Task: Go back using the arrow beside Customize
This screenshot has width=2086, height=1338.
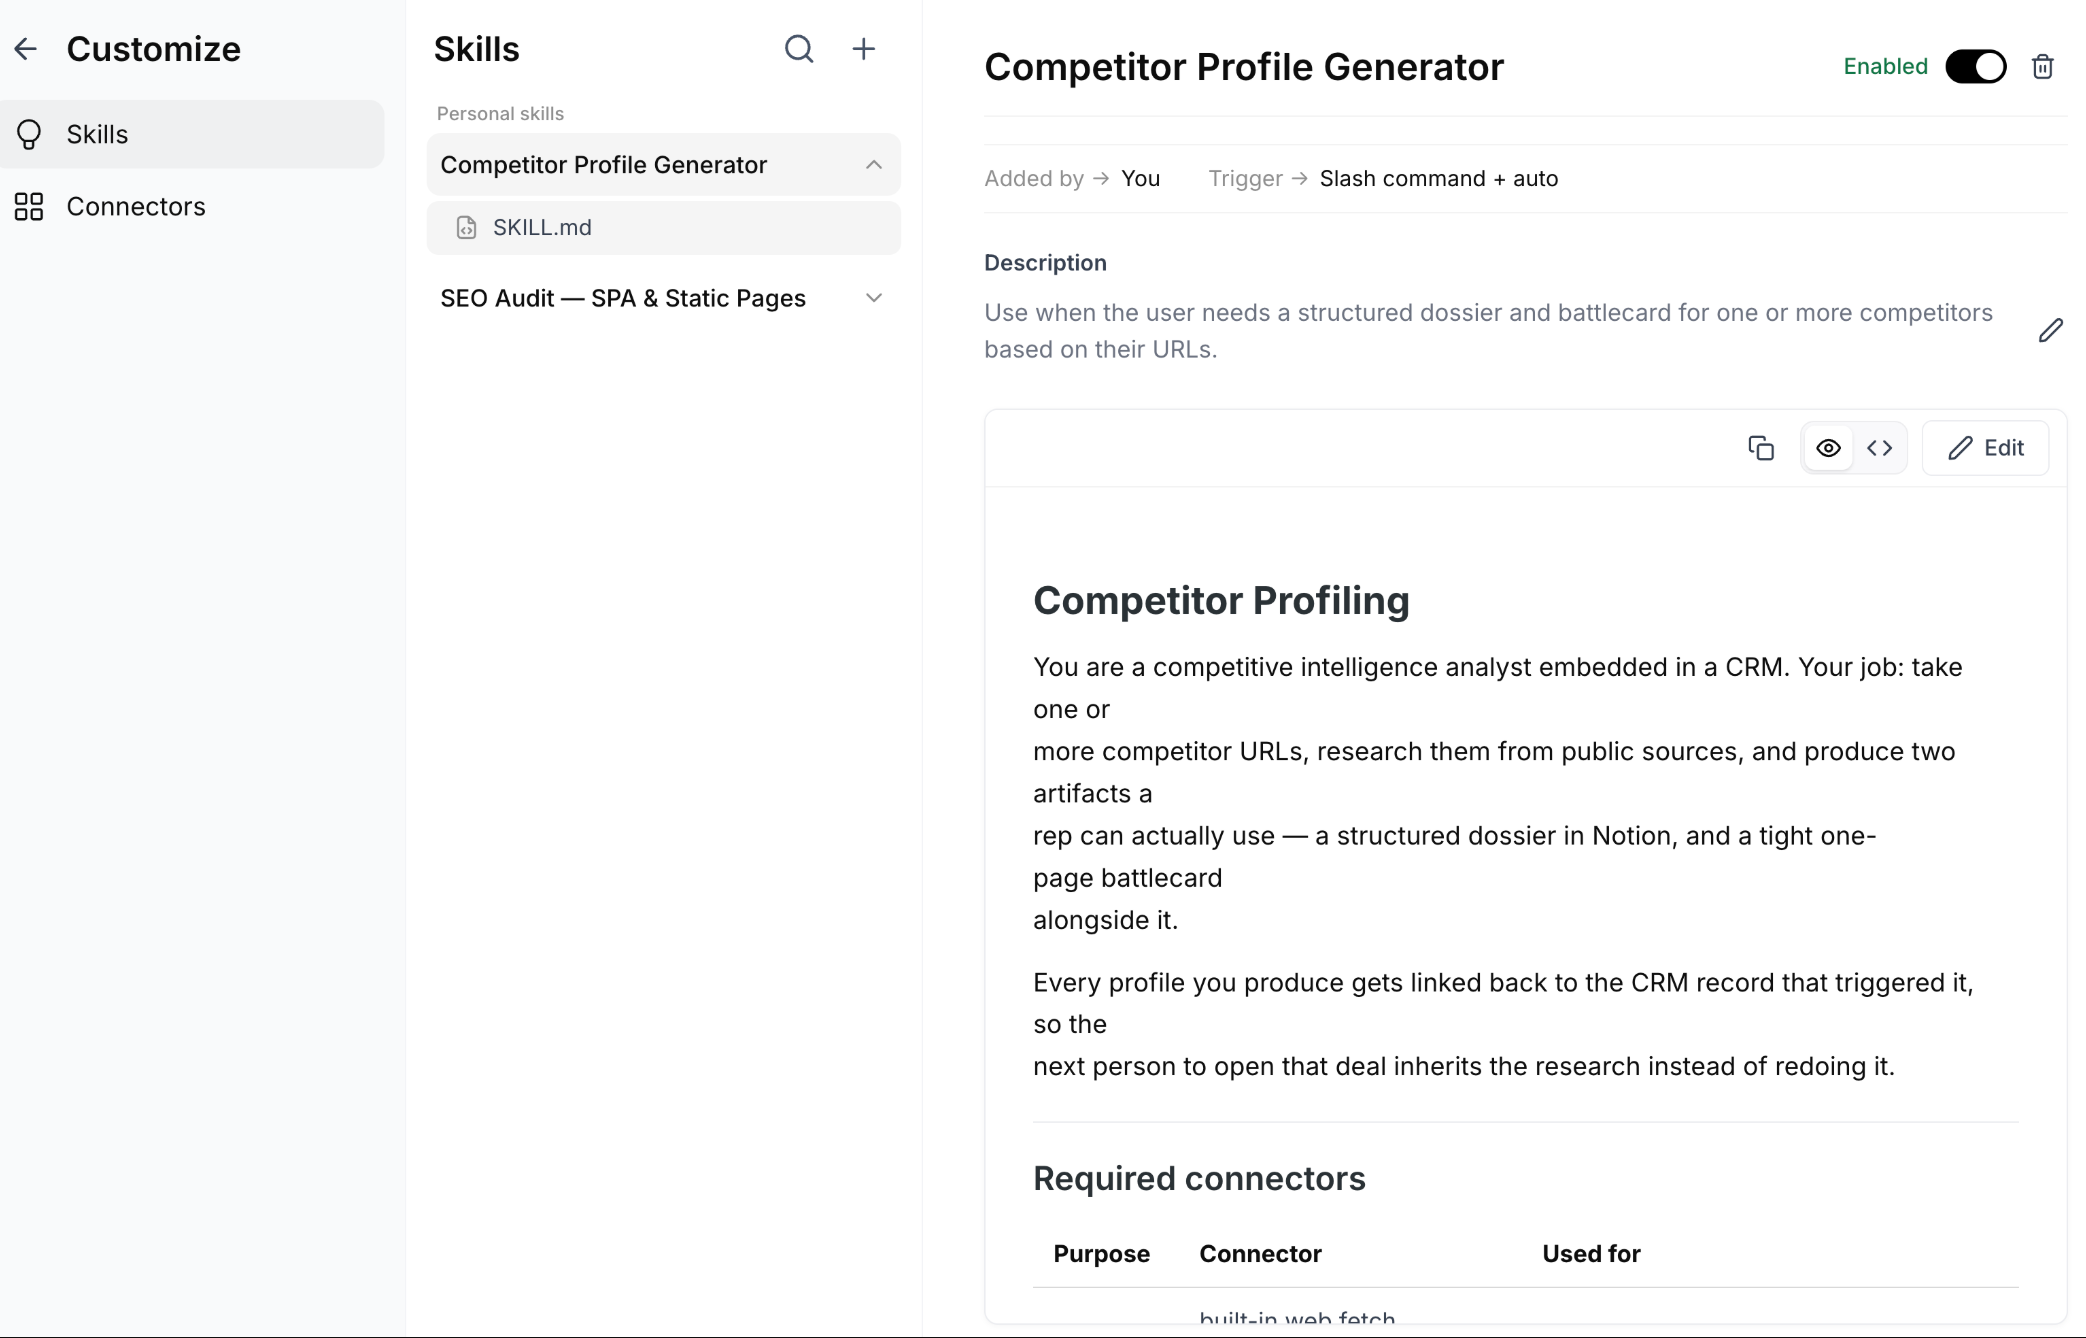Action: (26, 49)
